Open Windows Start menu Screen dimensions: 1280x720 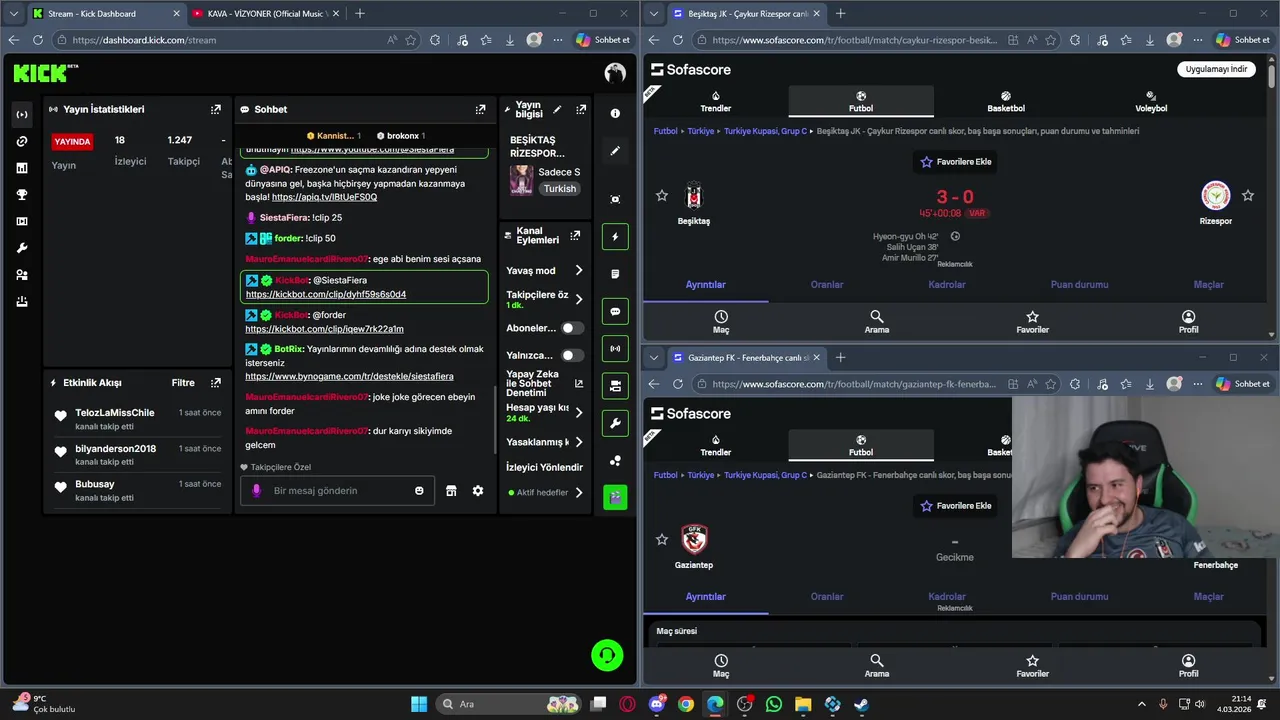(419, 704)
